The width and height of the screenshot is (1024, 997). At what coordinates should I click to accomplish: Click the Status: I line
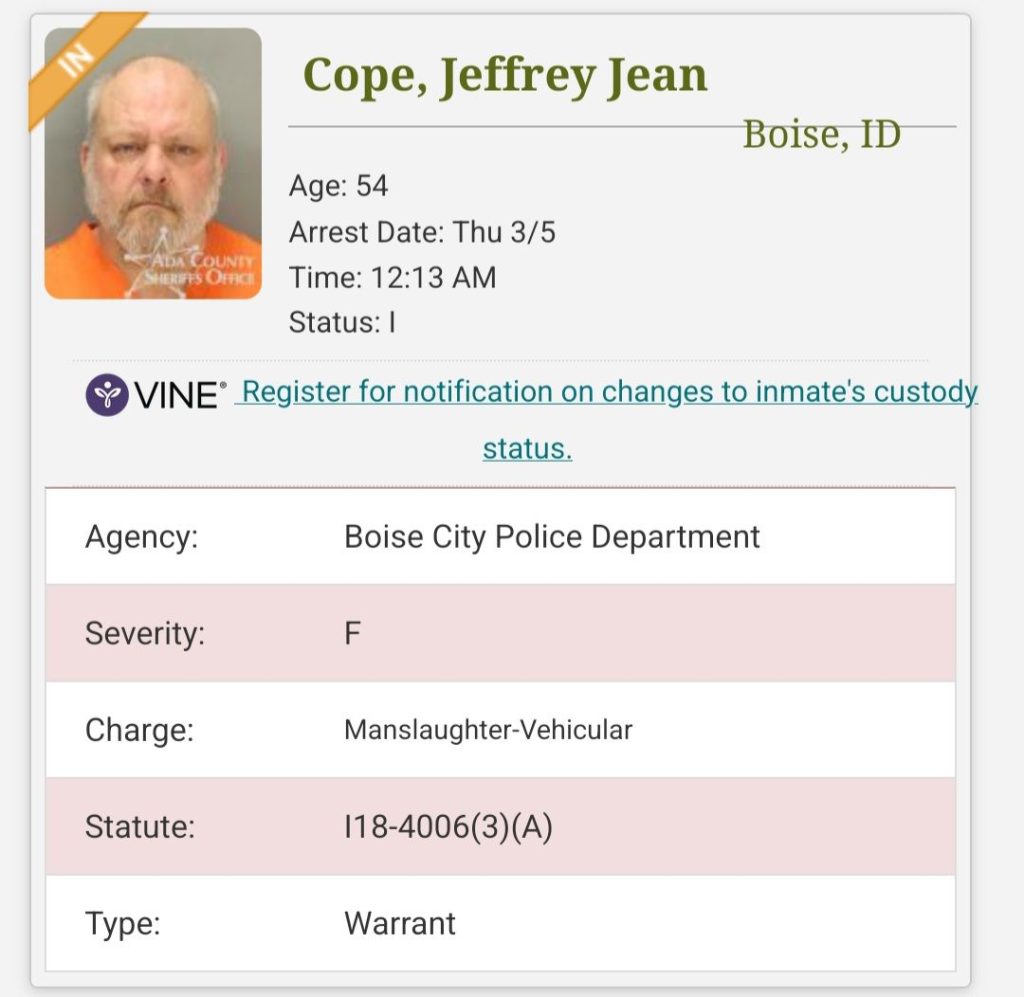342,323
